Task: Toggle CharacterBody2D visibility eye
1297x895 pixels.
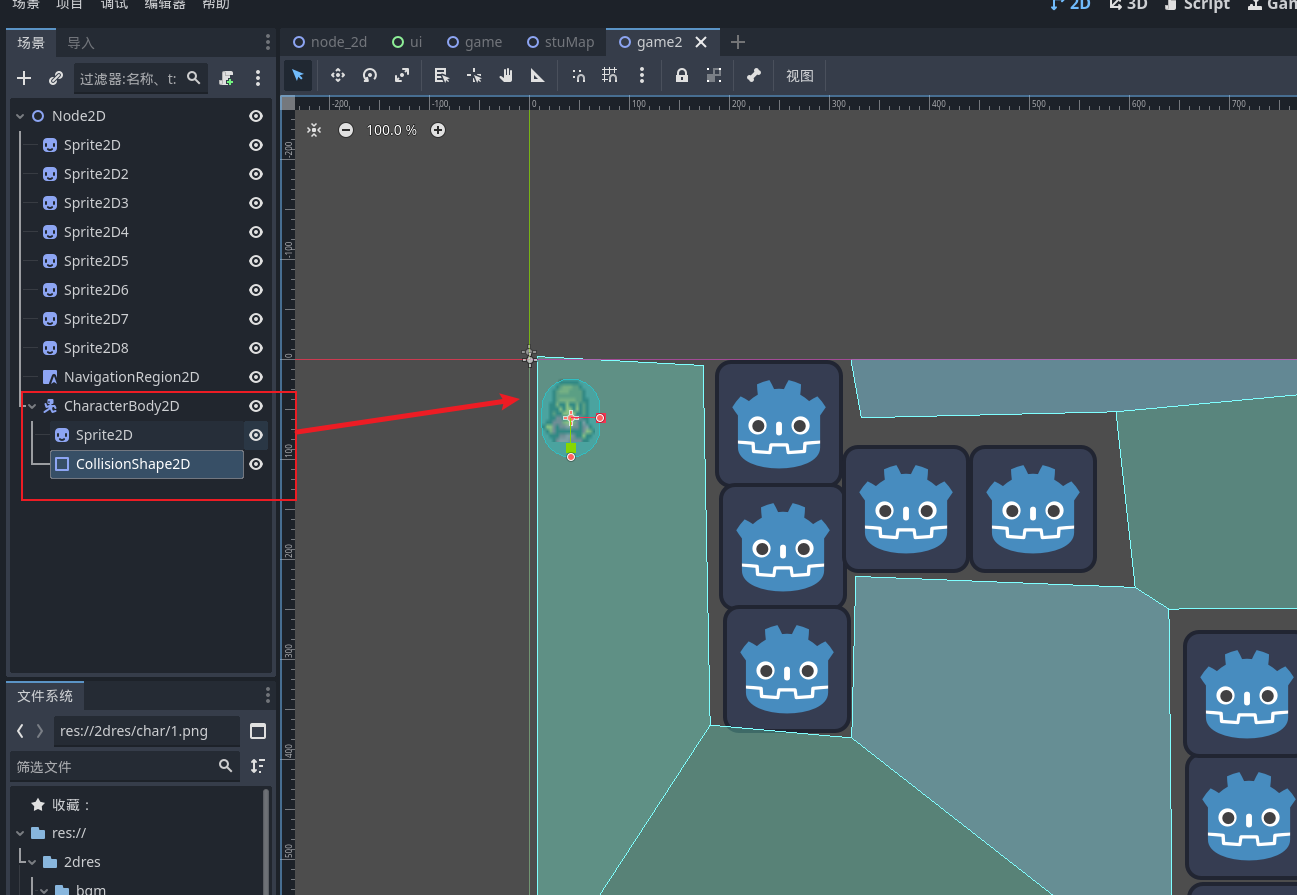Action: click(256, 406)
